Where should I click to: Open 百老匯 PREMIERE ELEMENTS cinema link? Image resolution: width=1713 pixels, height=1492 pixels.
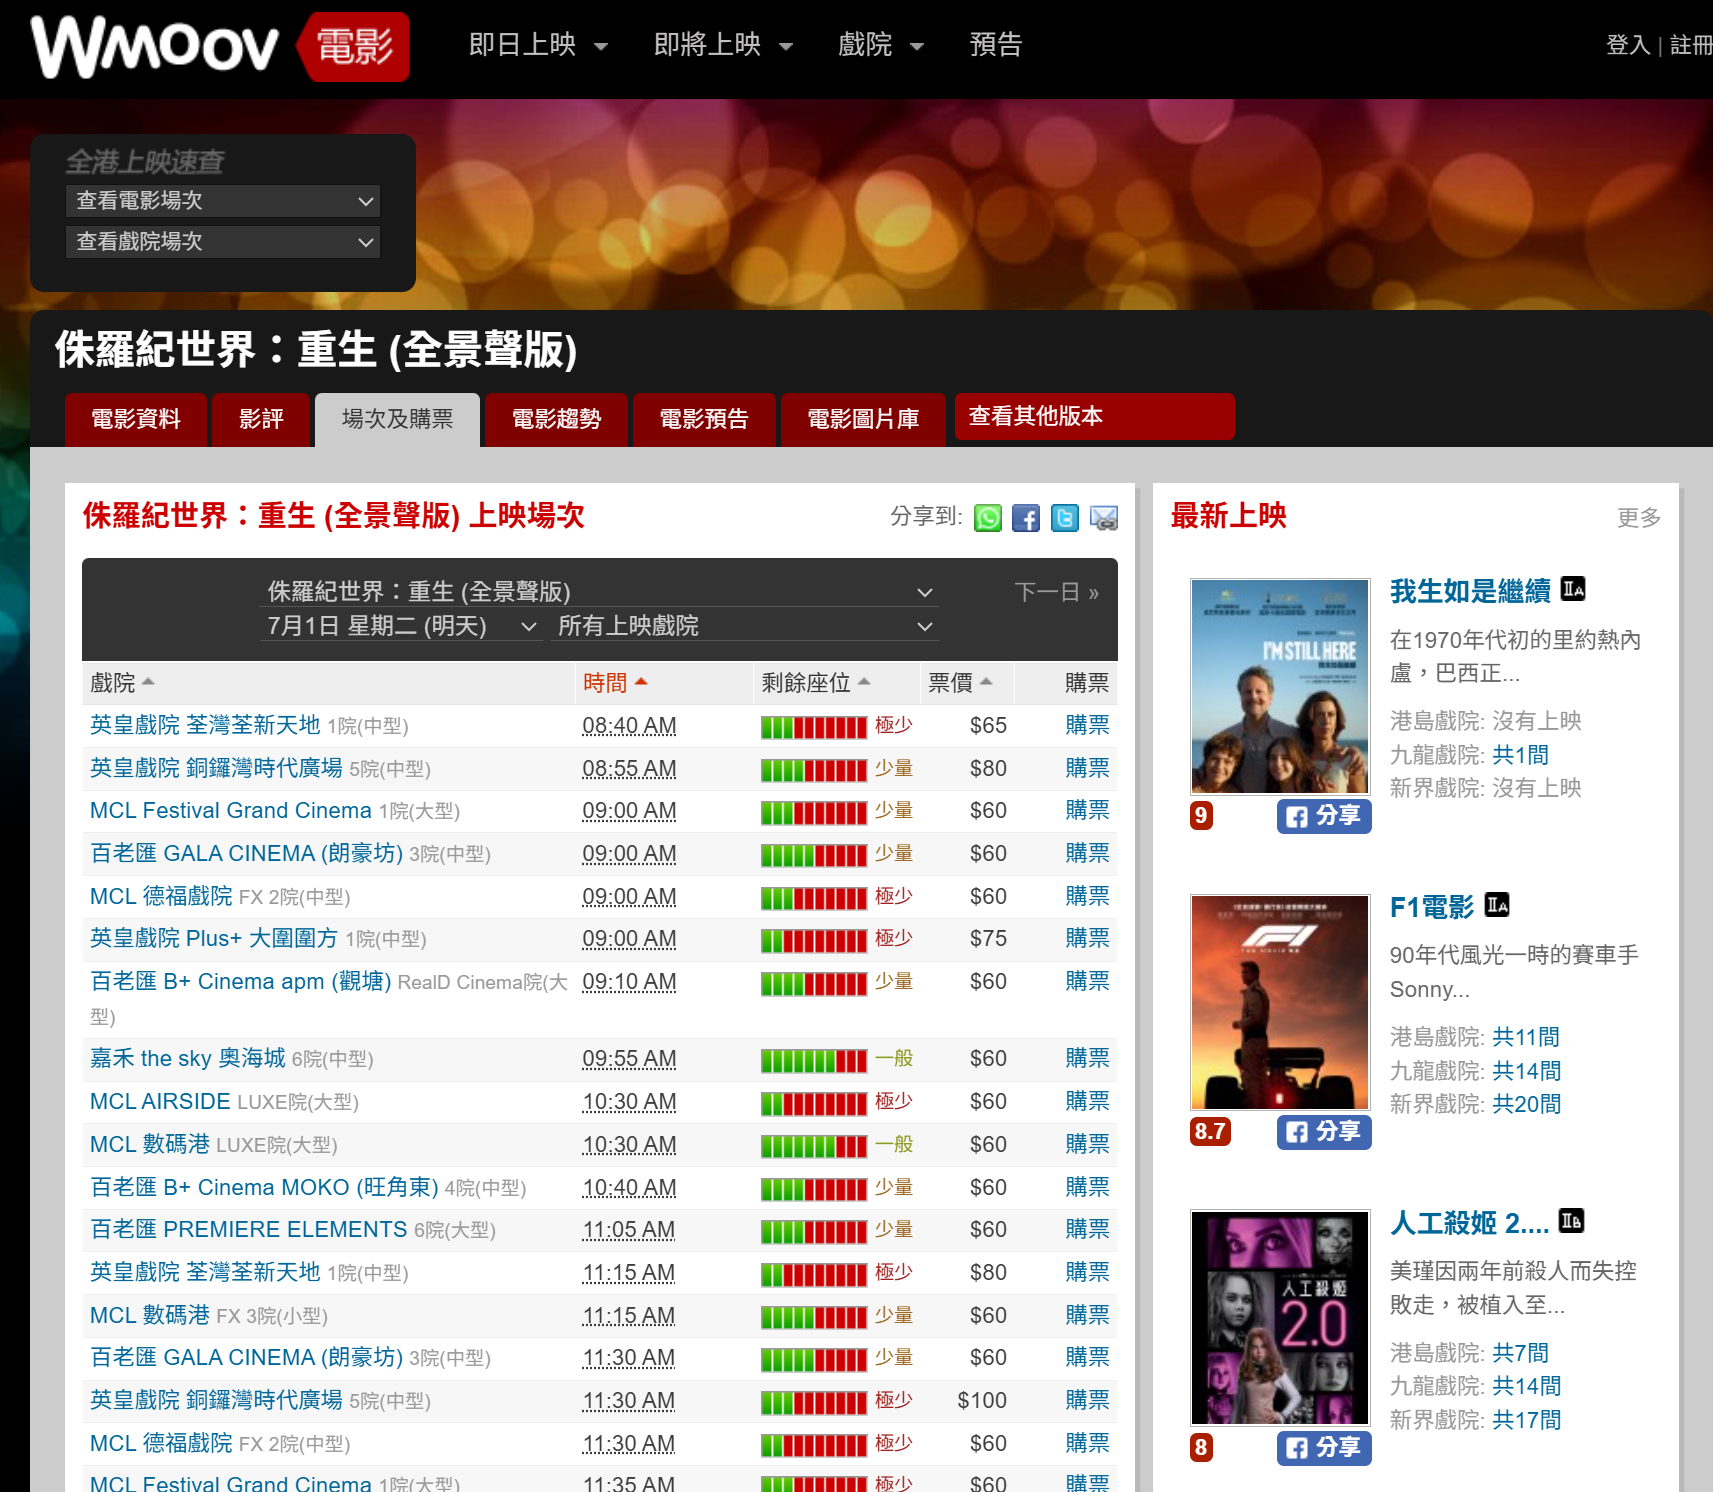pyautogui.click(x=249, y=1229)
